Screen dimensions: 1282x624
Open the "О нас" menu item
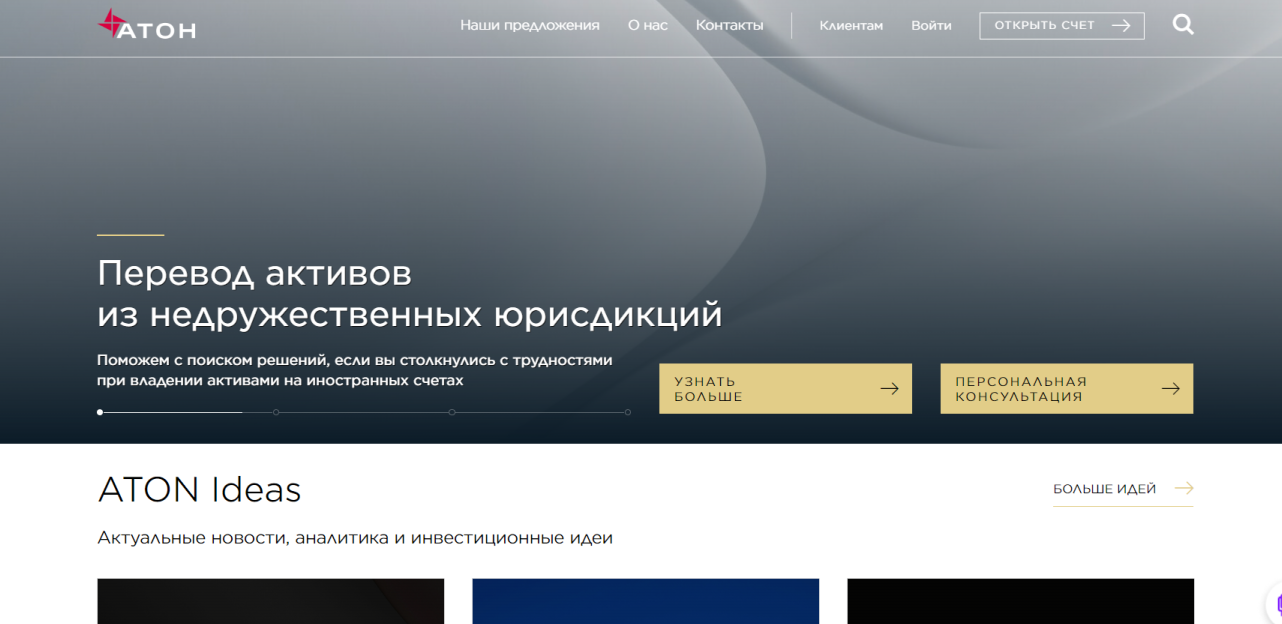[648, 25]
